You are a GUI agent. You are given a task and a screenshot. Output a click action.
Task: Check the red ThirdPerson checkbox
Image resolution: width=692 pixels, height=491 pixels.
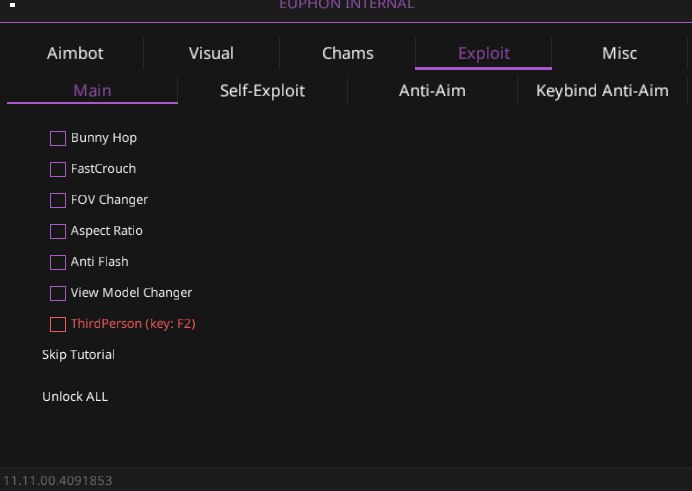58,324
